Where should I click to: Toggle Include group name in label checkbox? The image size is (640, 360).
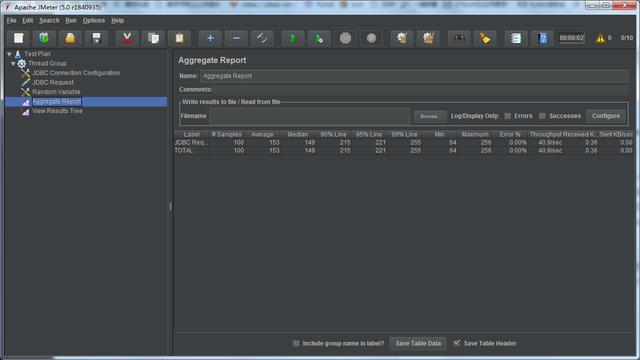coord(296,344)
